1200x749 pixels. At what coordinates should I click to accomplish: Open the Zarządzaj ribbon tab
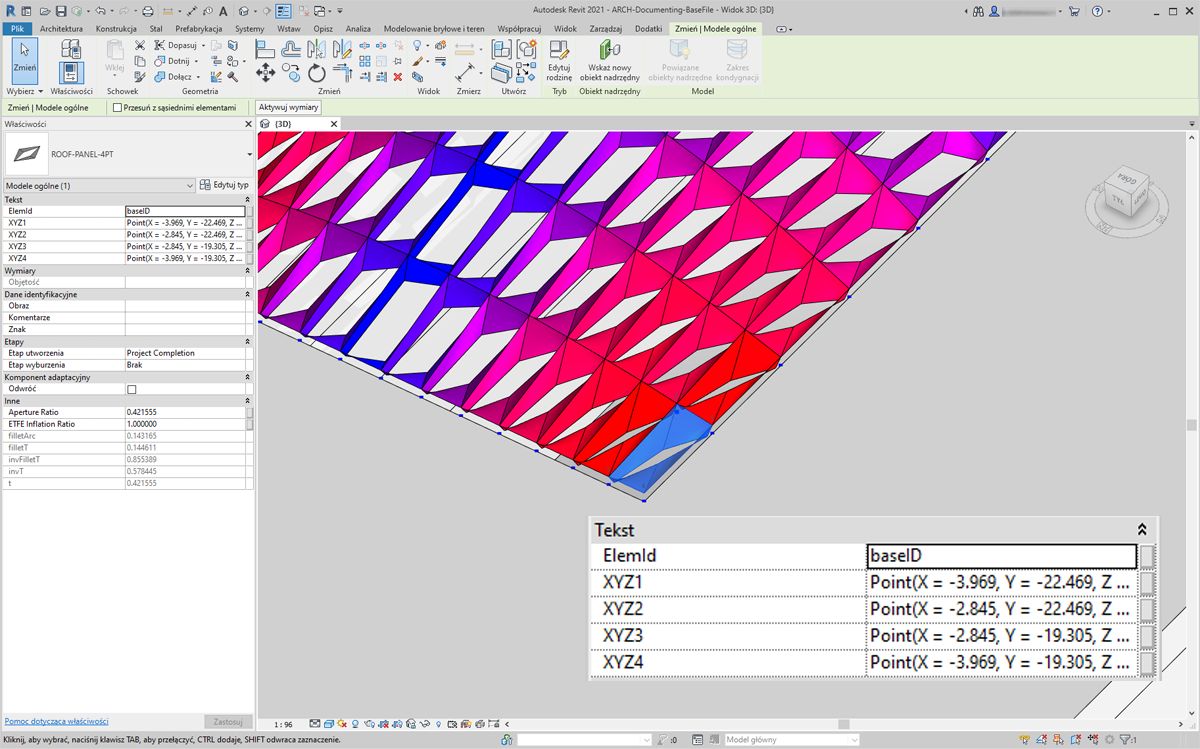pos(607,29)
